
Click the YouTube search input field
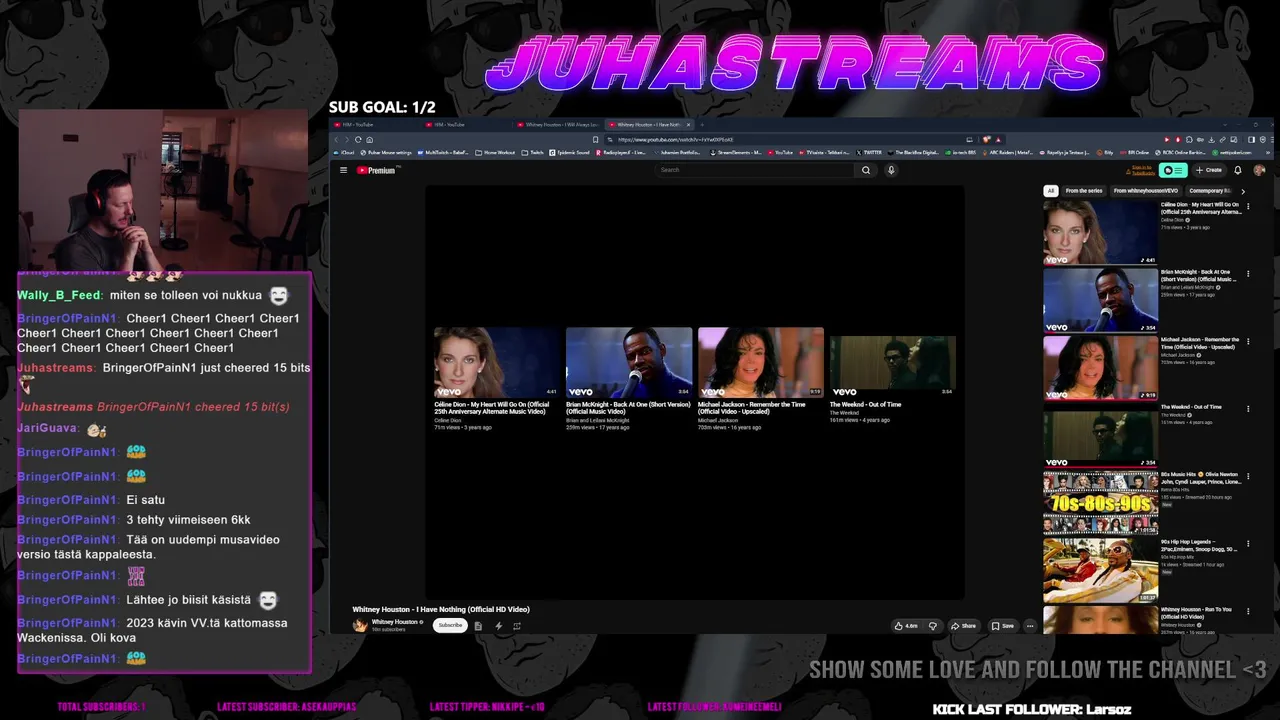coord(755,170)
